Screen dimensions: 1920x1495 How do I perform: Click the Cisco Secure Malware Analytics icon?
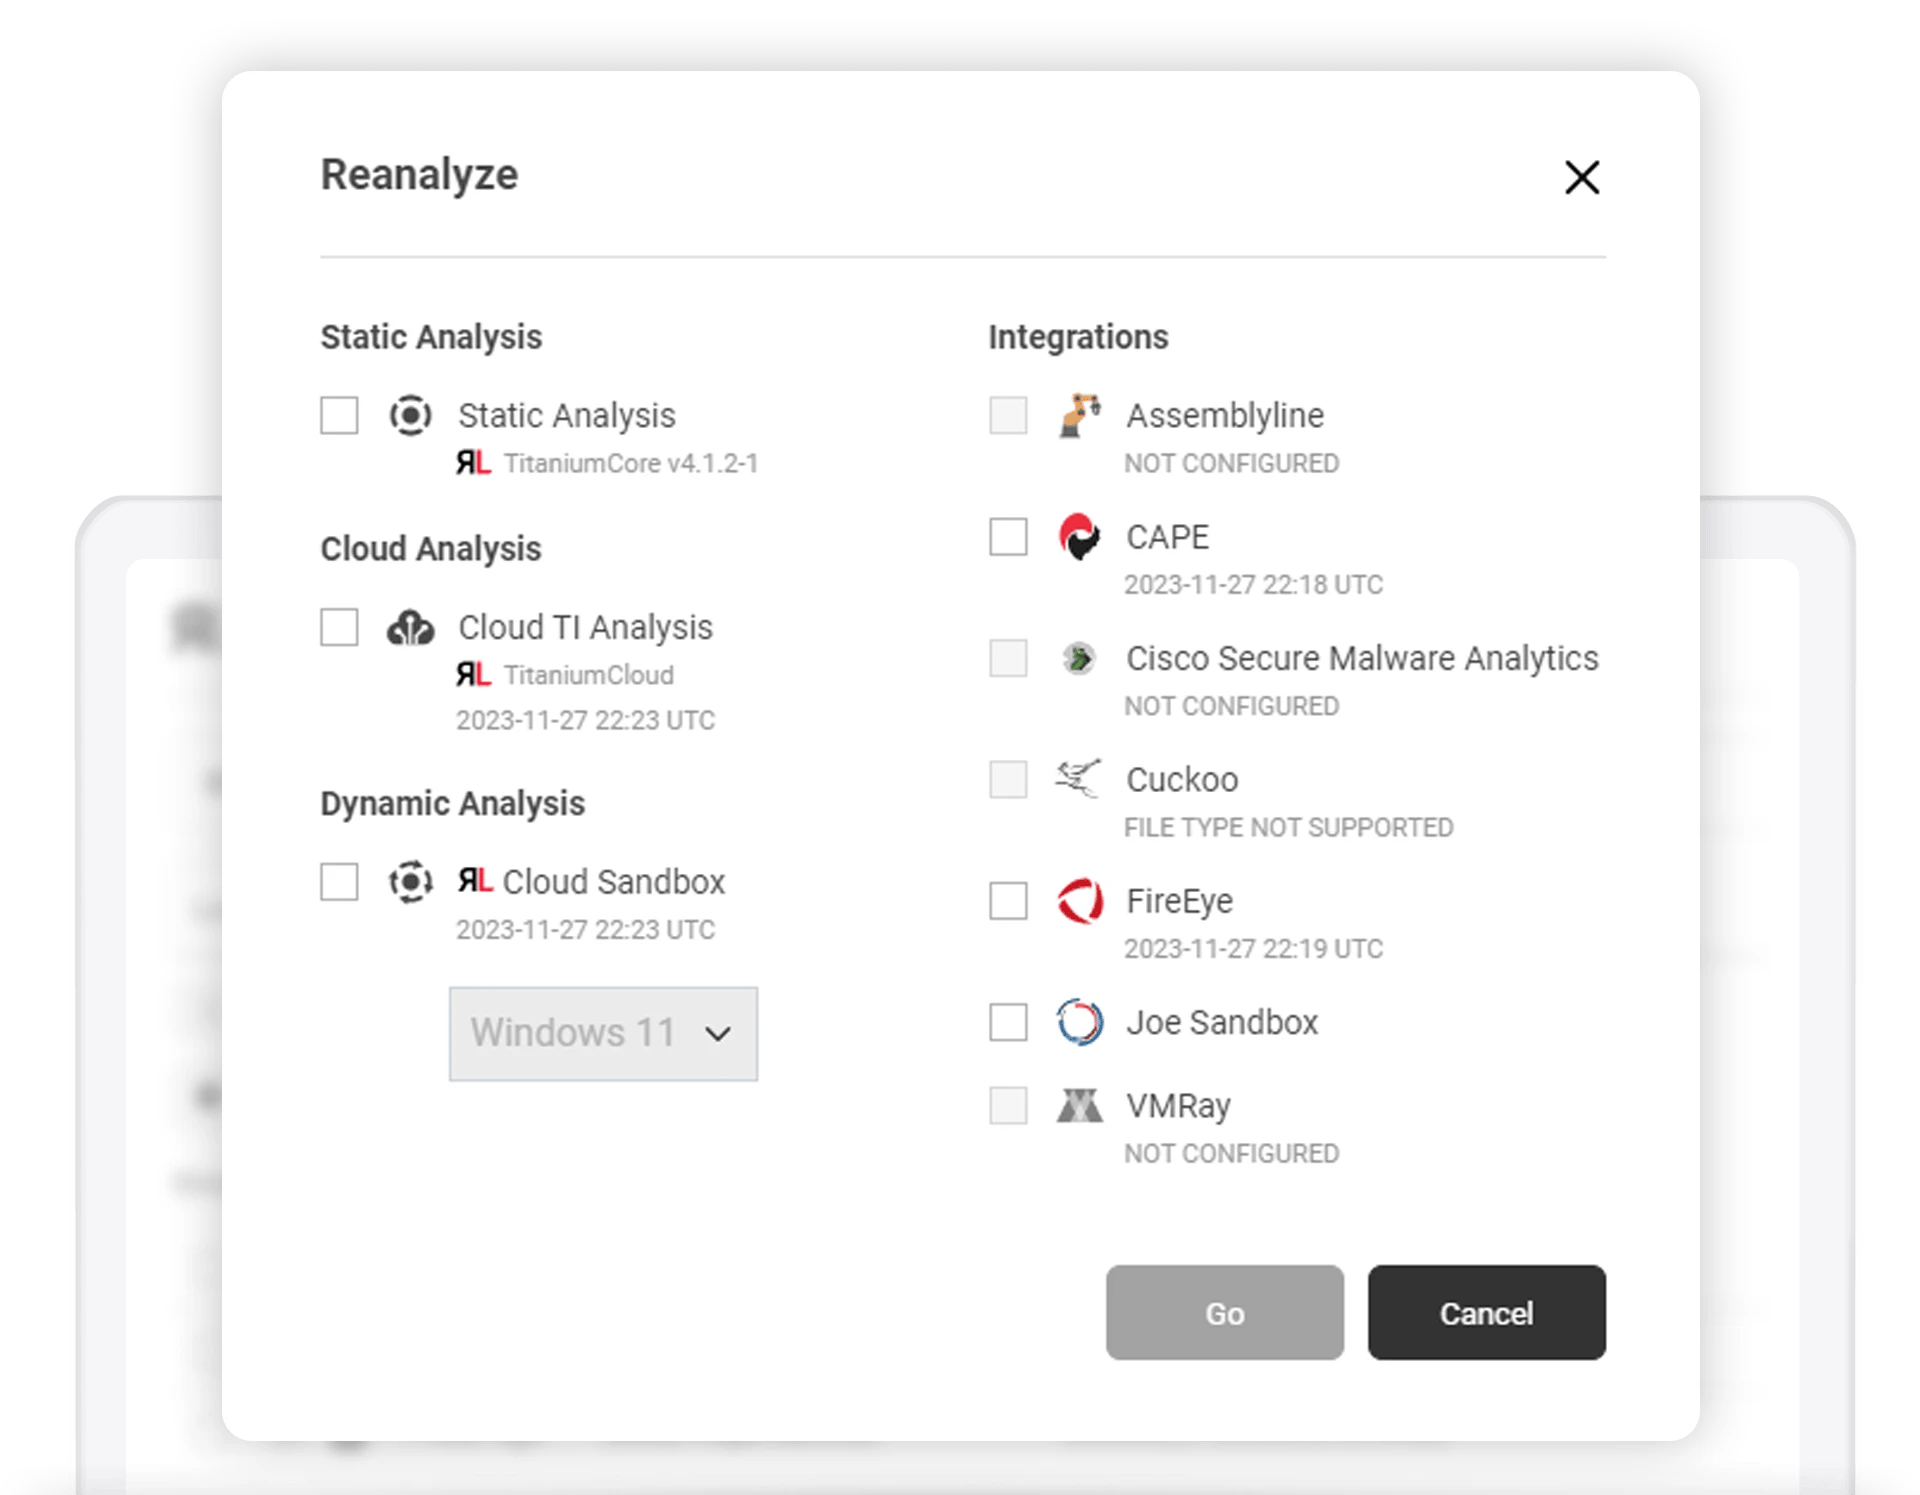click(1079, 659)
